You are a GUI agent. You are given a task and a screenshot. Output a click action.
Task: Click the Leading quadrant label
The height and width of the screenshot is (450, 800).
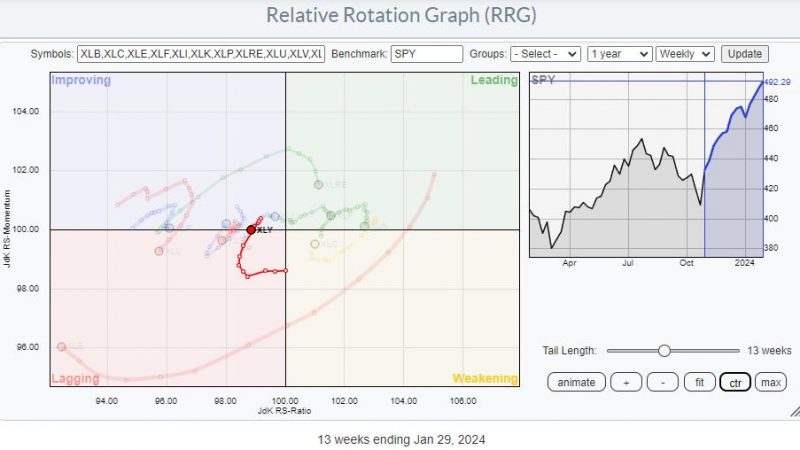coord(494,80)
